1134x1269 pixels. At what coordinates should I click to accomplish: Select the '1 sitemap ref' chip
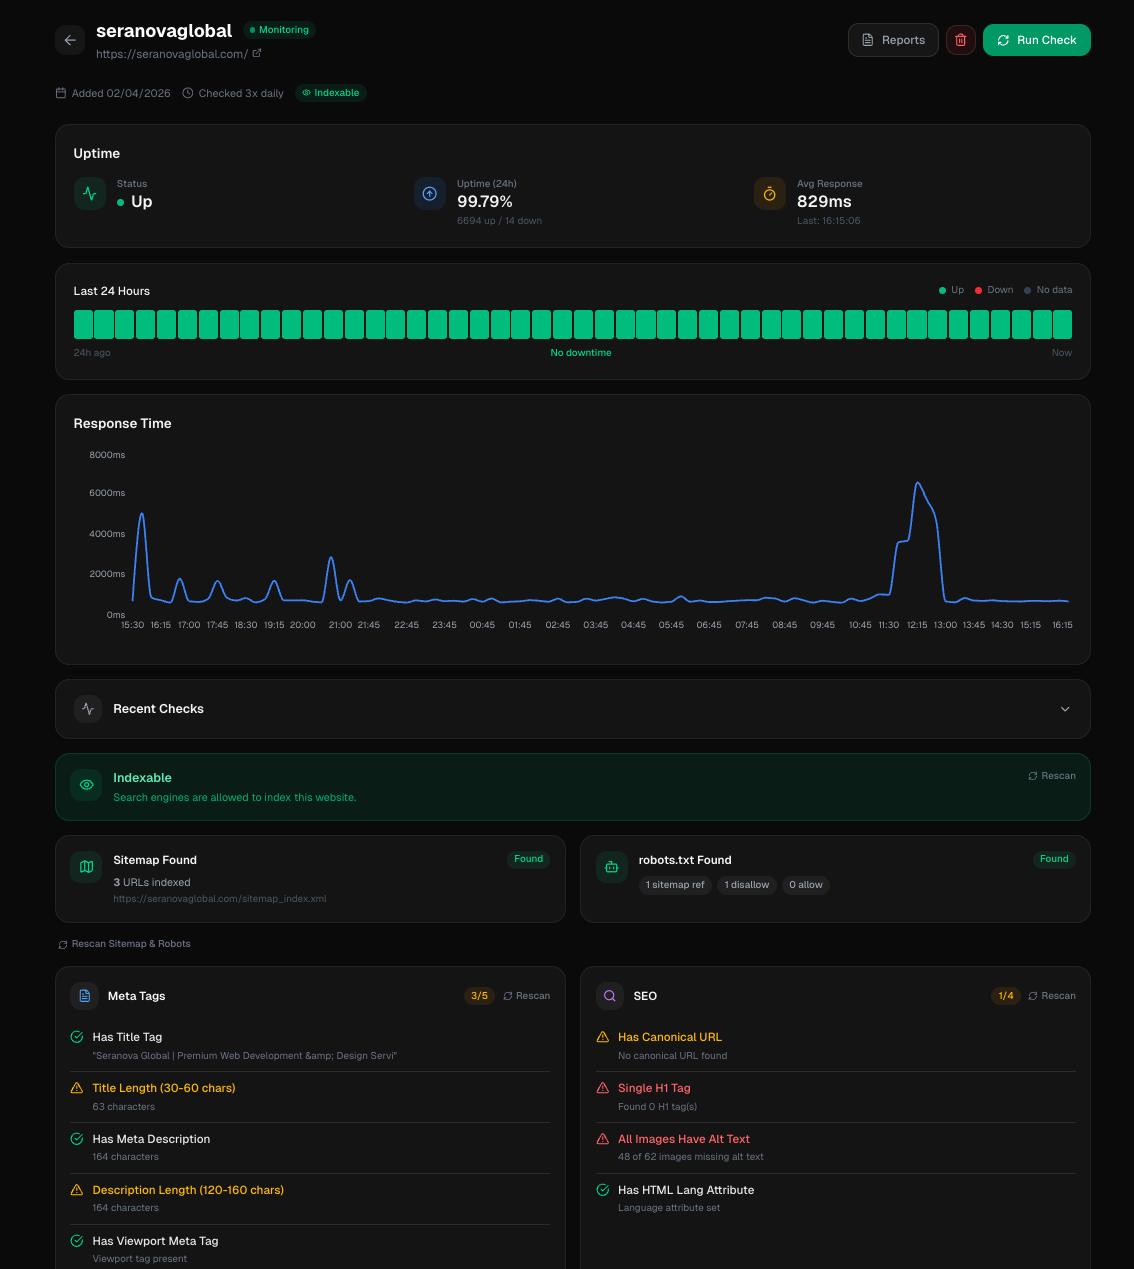675,885
